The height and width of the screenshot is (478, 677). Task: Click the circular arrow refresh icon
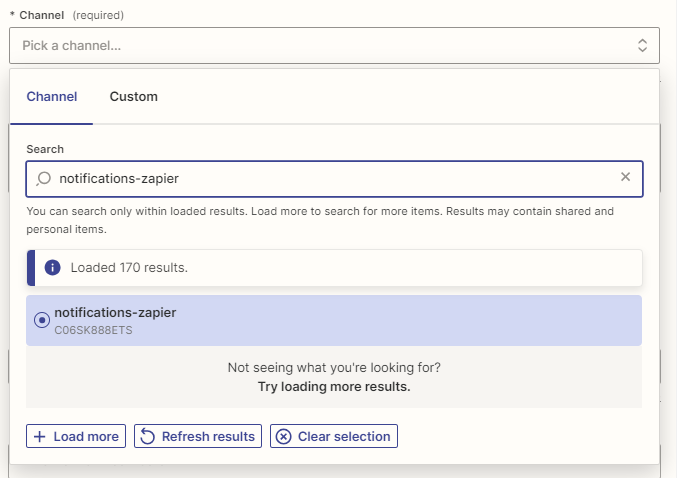point(147,436)
